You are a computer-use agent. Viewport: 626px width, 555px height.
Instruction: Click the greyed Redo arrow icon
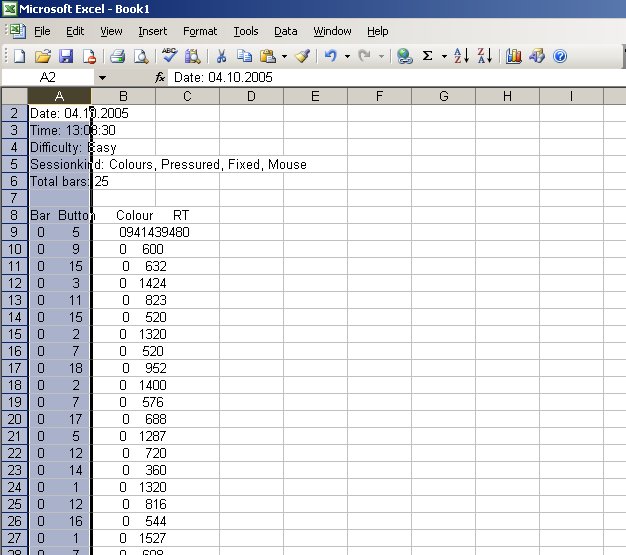pyautogui.click(x=365, y=56)
